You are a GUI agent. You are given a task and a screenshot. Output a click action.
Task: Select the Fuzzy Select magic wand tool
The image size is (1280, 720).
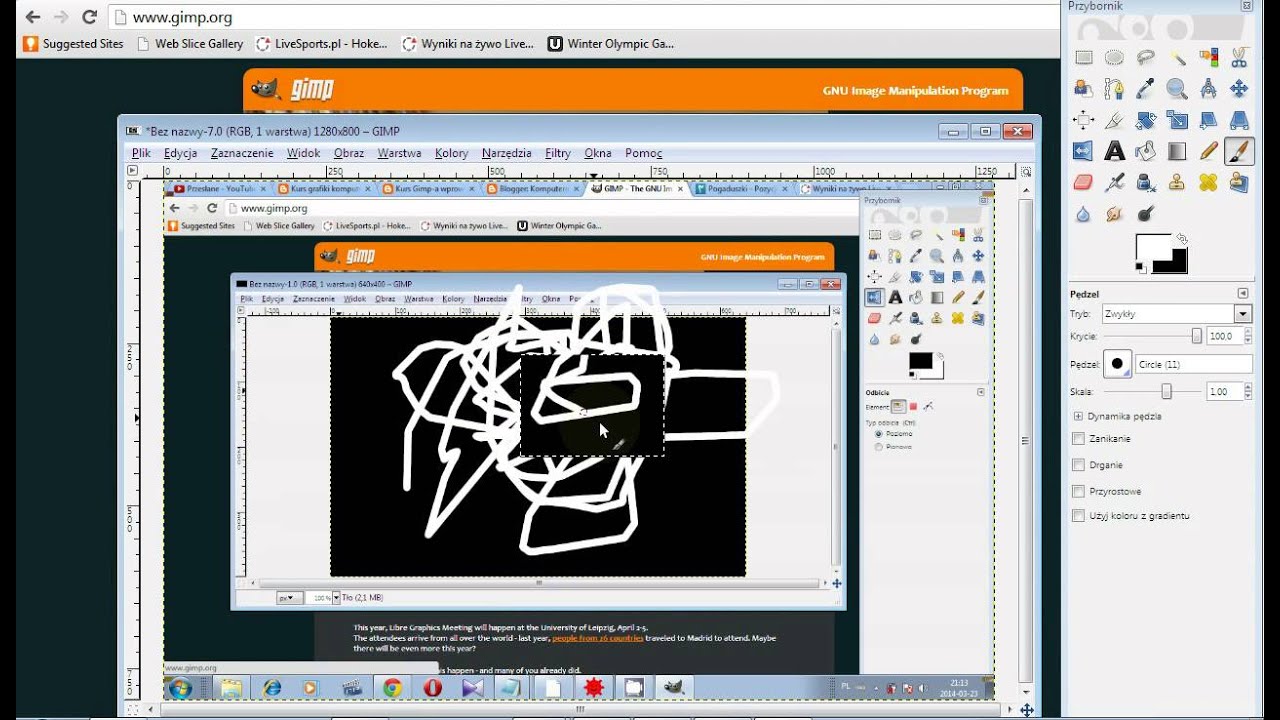pos(1177,58)
